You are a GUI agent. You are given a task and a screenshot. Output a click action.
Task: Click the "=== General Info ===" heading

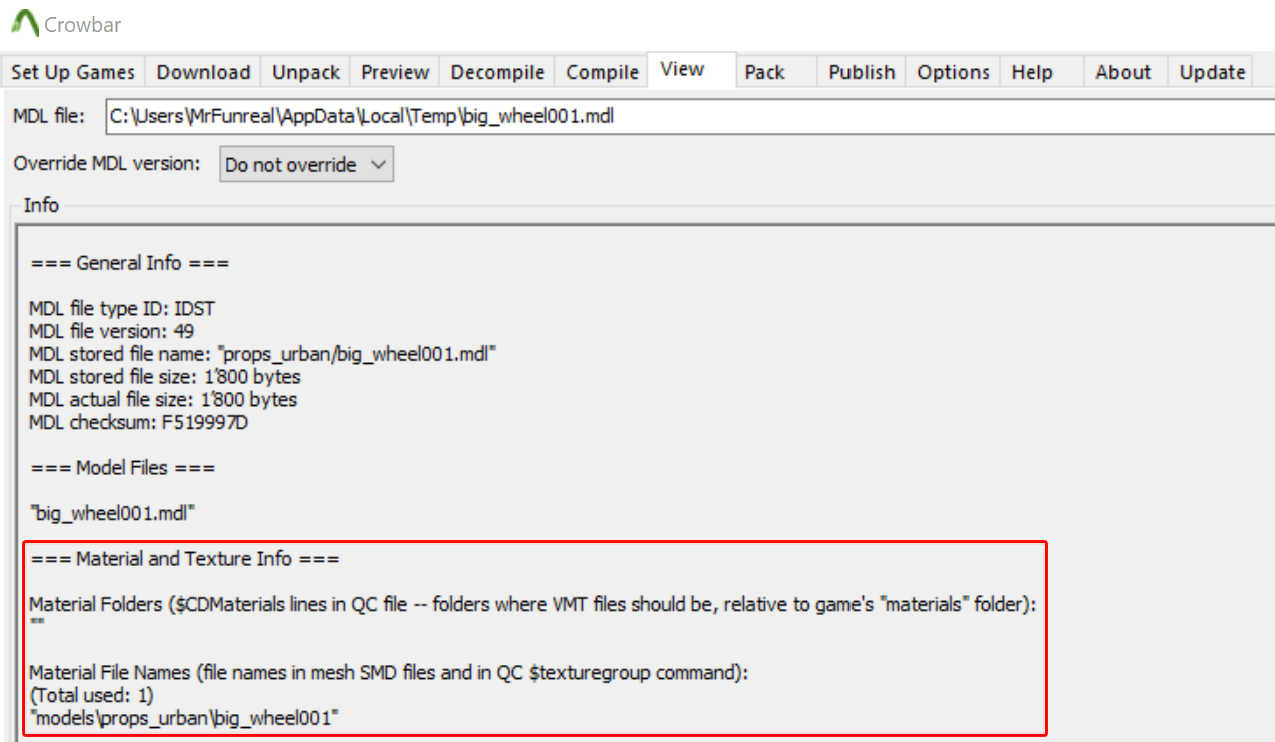coord(130,263)
